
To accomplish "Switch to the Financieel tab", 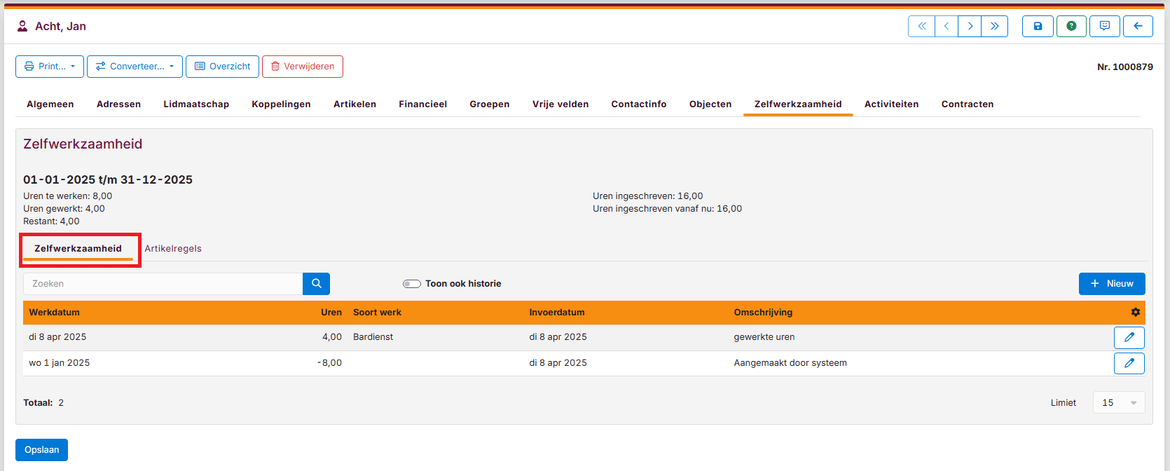I will pos(422,104).
